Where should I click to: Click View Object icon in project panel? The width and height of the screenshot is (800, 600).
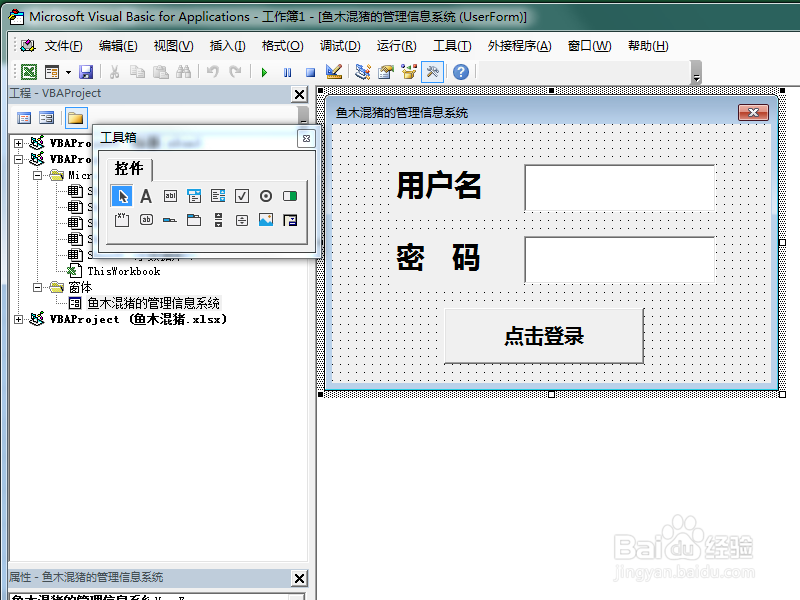coord(46,118)
